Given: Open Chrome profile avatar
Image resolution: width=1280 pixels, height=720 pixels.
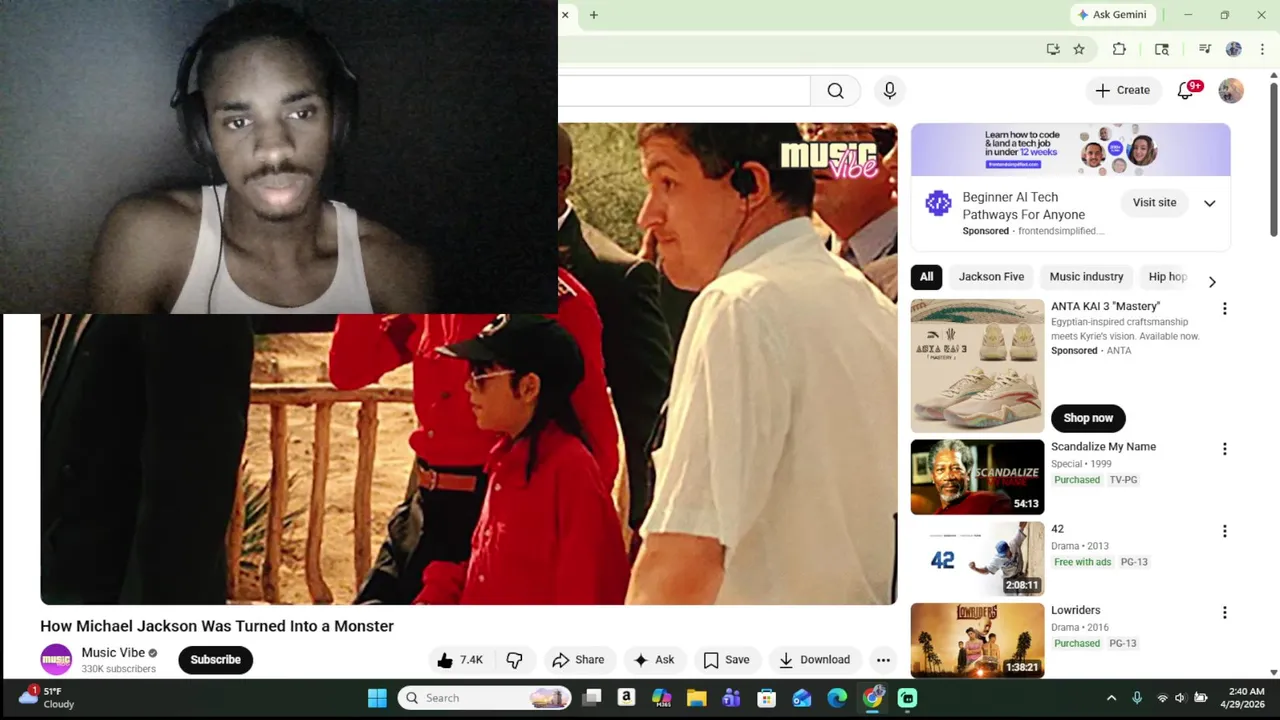Looking at the screenshot, I should [x=1234, y=49].
